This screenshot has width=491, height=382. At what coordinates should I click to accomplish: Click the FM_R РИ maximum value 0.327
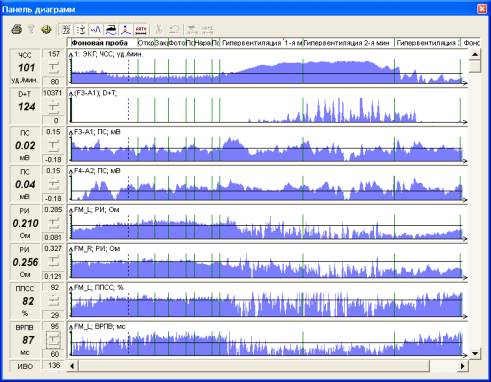click(53, 248)
